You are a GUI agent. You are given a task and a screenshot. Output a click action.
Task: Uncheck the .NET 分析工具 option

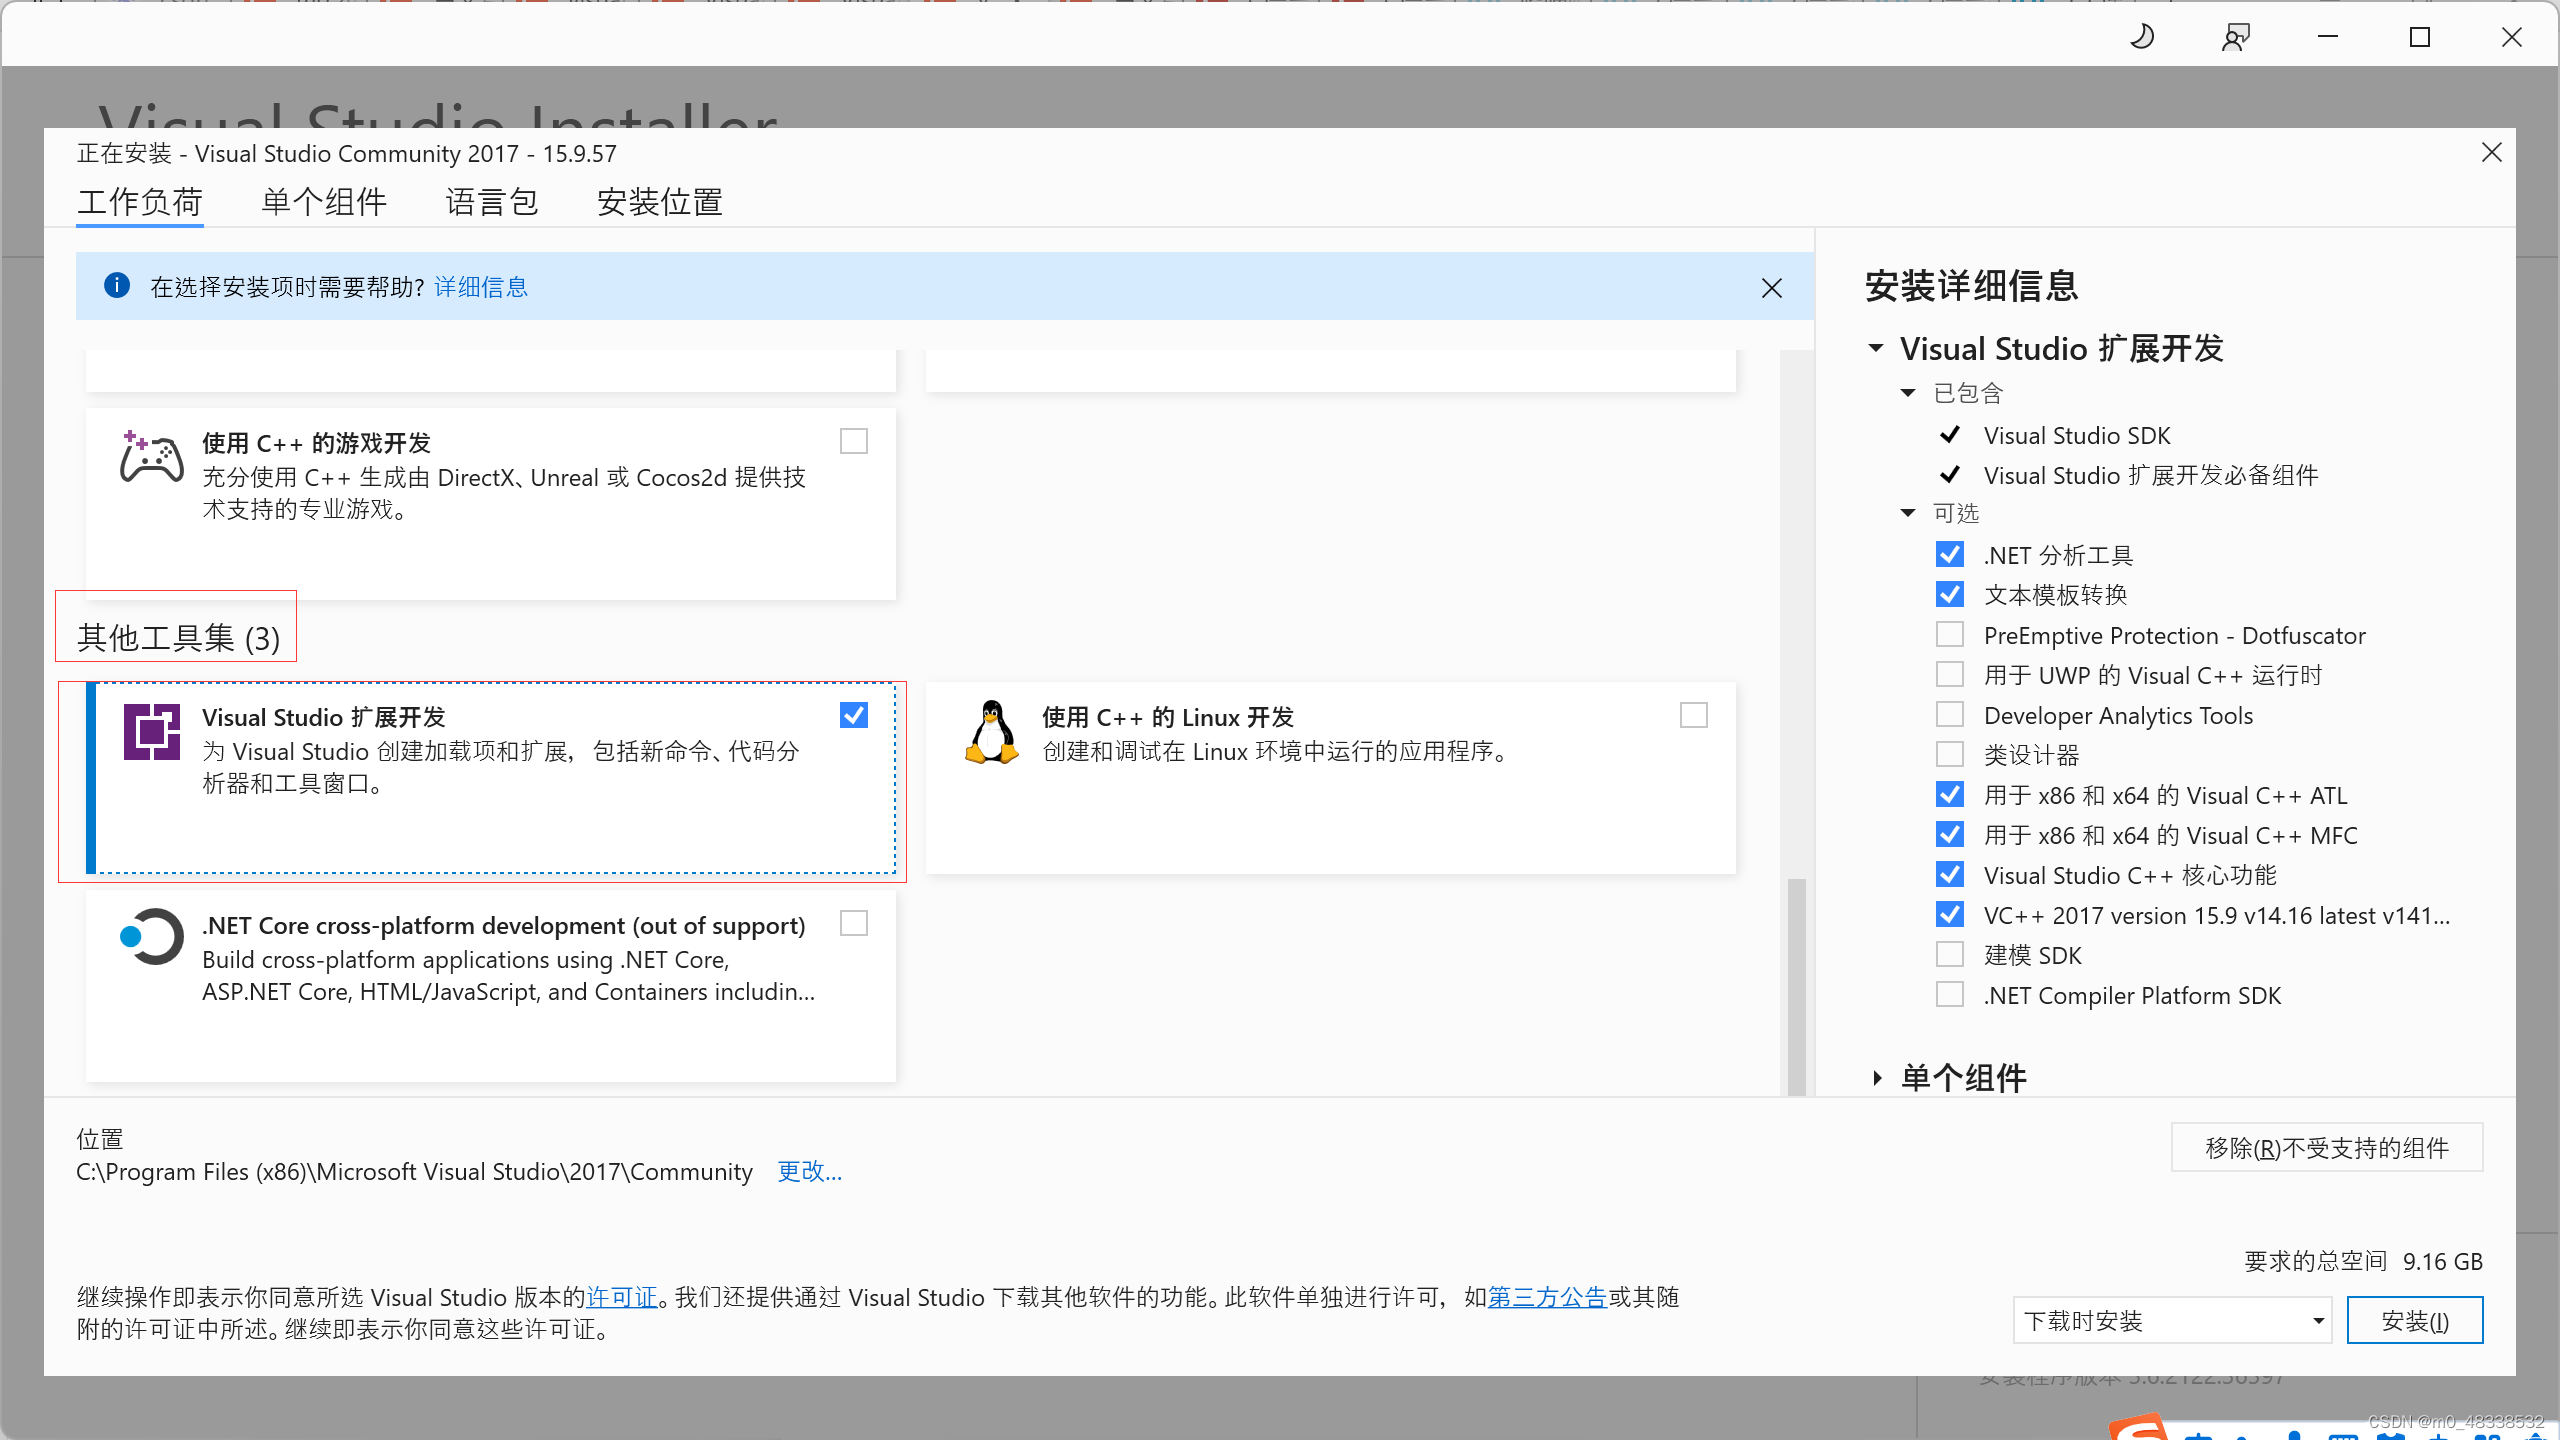(x=1949, y=554)
